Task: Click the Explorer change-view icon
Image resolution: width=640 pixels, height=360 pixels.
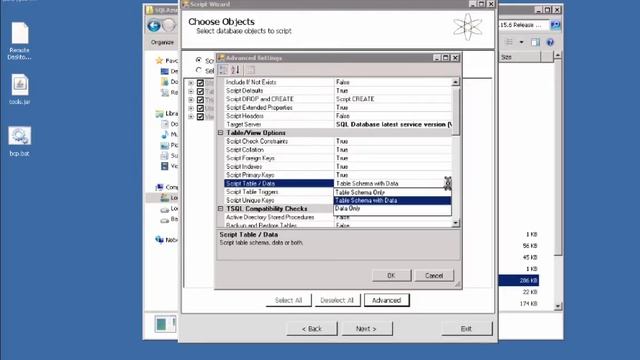Action: [x=509, y=42]
